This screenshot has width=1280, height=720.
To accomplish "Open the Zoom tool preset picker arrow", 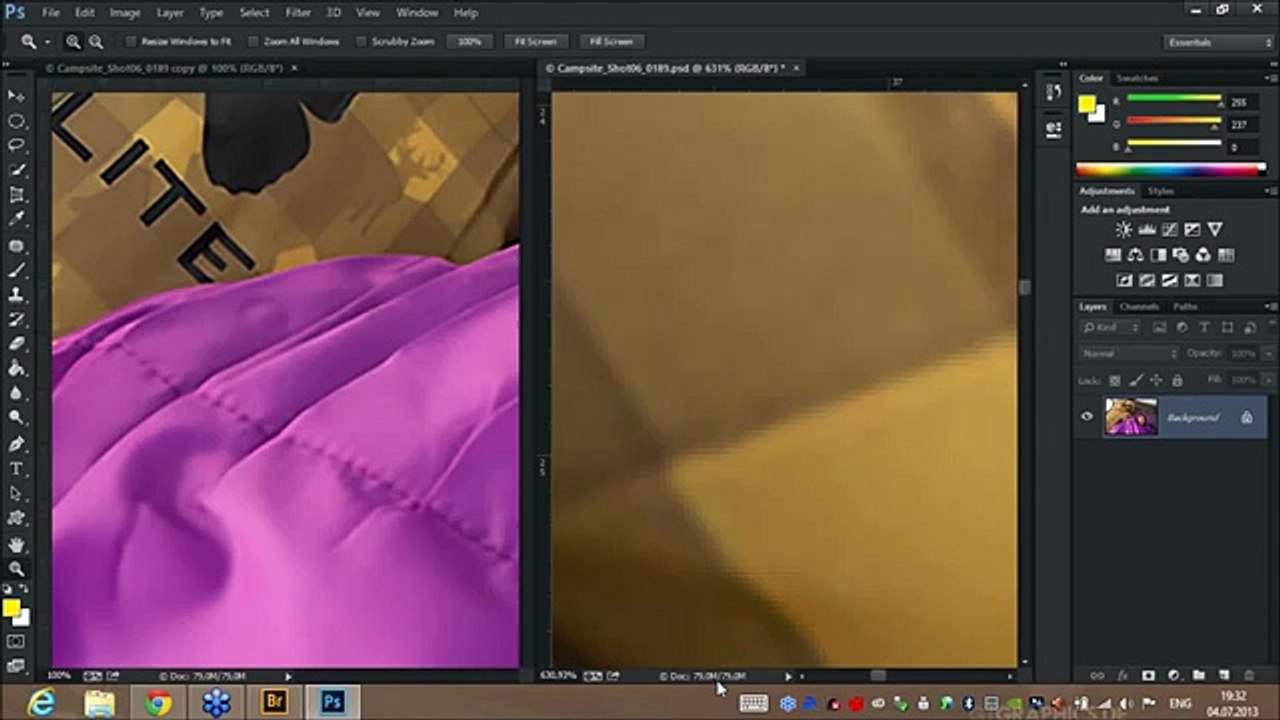I will click(47, 42).
